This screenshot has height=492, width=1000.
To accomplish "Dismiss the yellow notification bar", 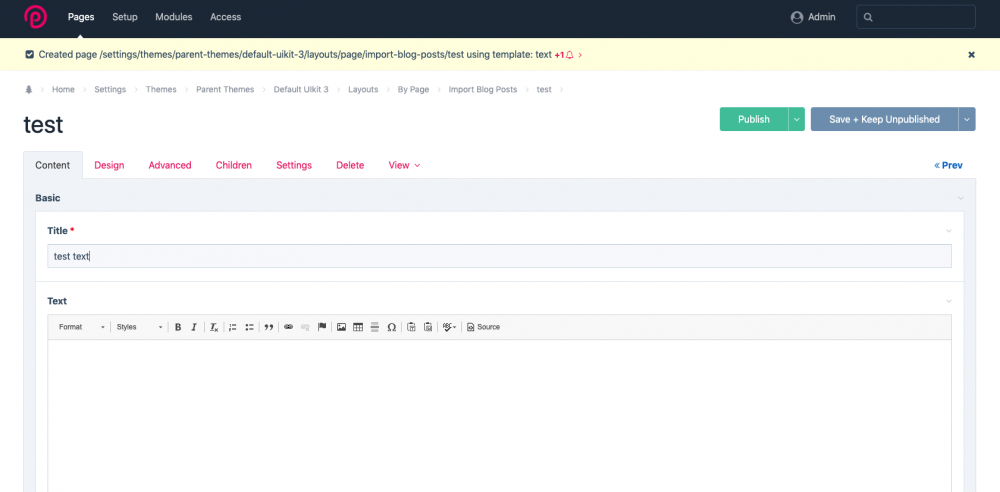I will (971, 55).
